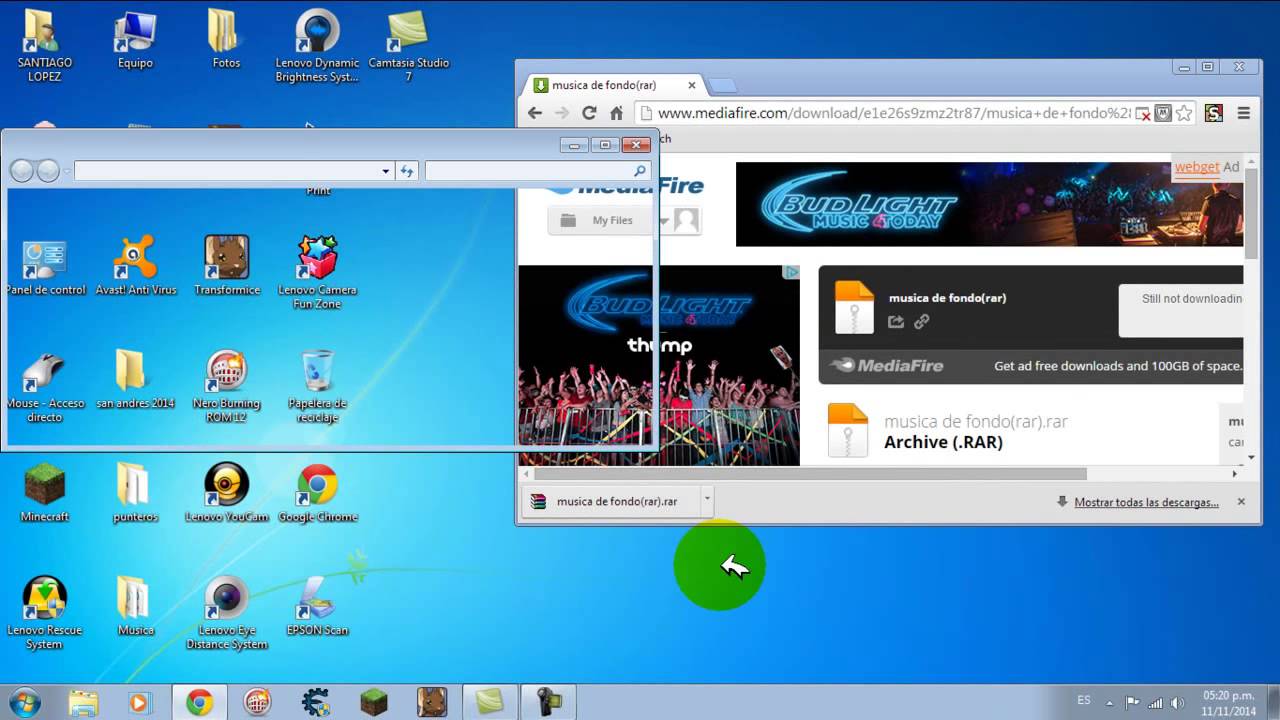The image size is (1280, 720).
Task: Open the taskbar clock showing 05:20 p.m.
Action: pyautogui.click(x=1229, y=702)
